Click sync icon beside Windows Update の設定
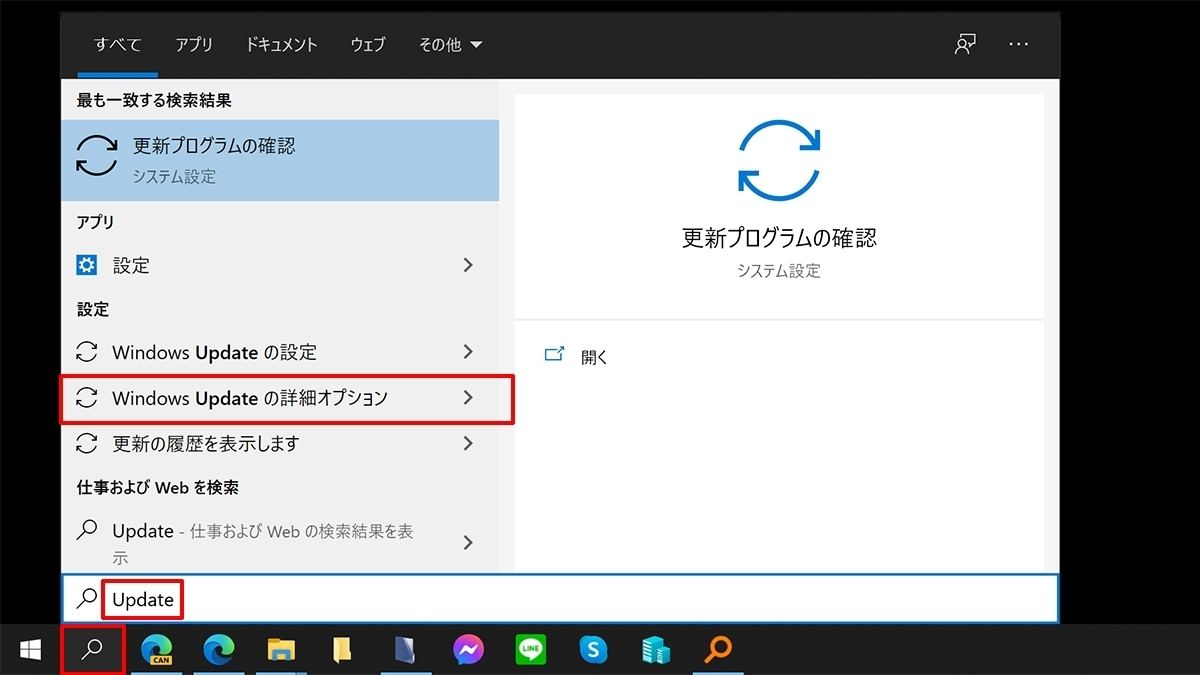Viewport: 1200px width, 675px height. [87, 352]
